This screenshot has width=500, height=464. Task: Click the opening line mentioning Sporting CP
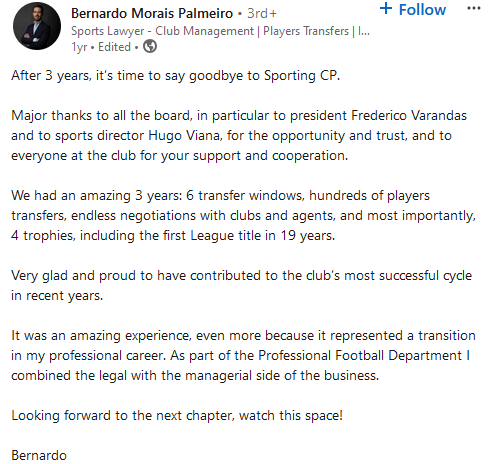(x=175, y=76)
